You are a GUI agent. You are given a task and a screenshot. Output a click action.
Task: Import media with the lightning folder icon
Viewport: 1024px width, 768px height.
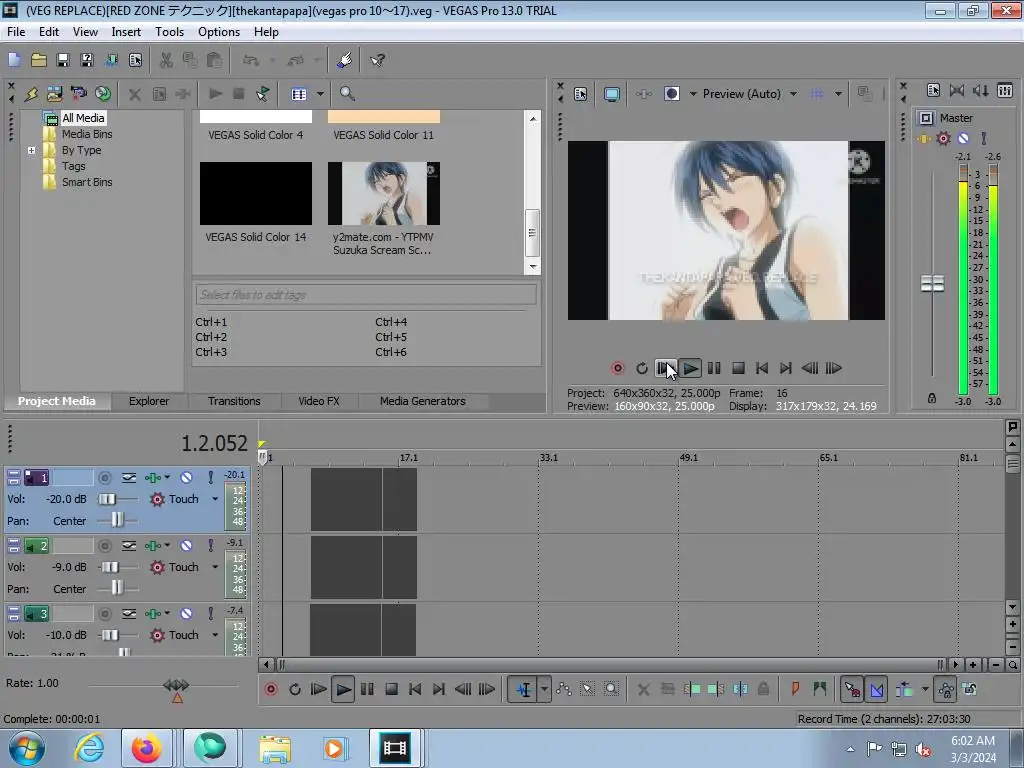pyautogui.click(x=31, y=94)
